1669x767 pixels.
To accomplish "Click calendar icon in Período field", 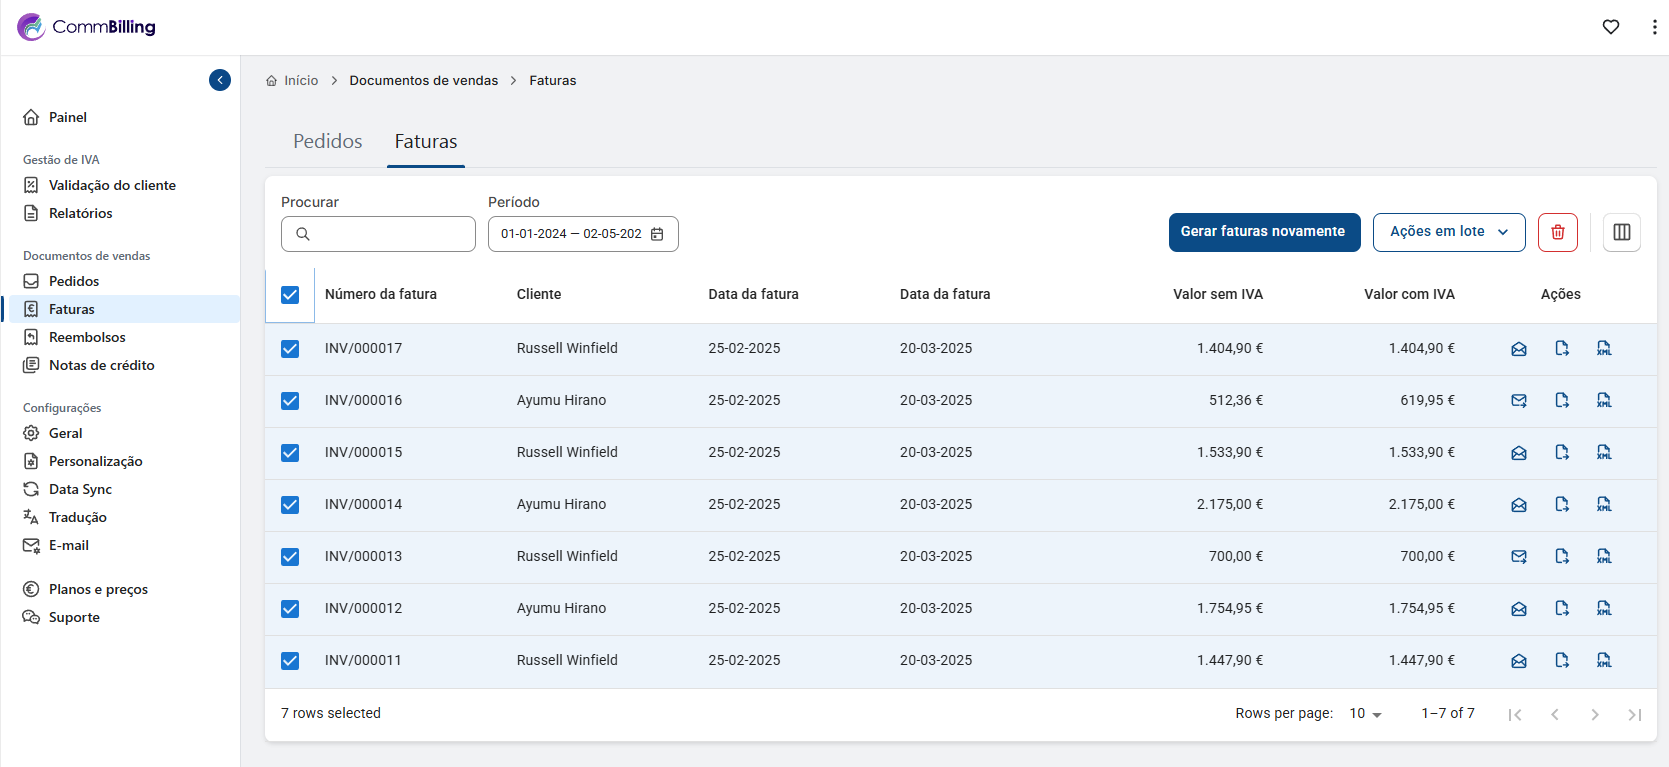I will (x=657, y=234).
